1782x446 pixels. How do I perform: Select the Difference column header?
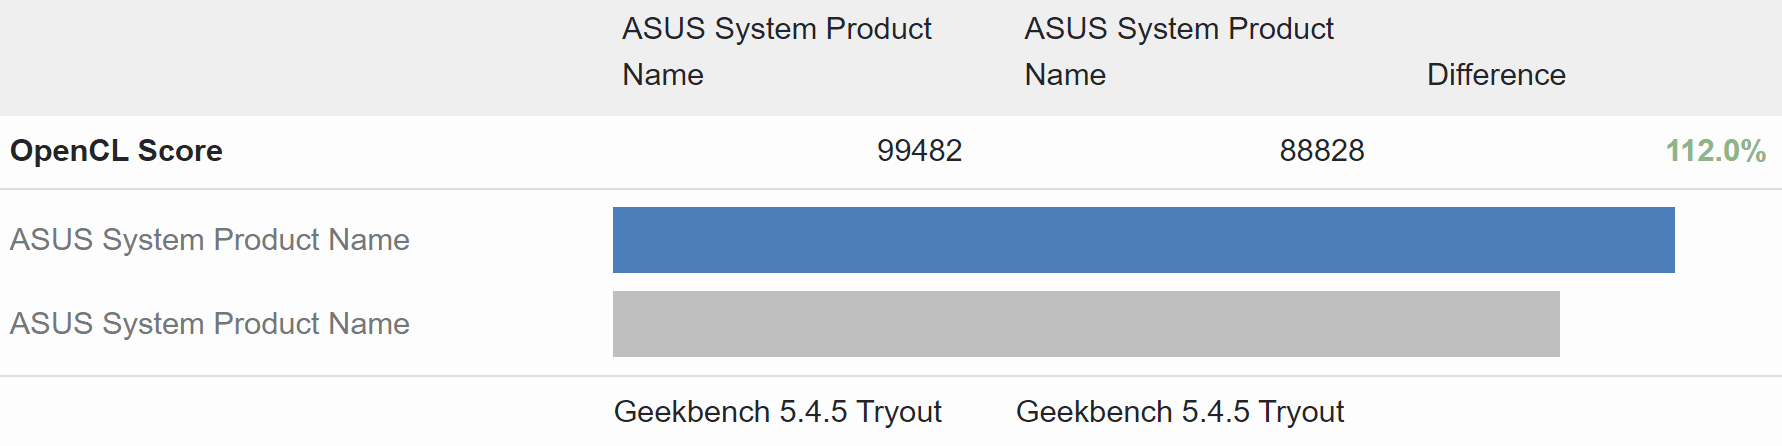(1496, 75)
